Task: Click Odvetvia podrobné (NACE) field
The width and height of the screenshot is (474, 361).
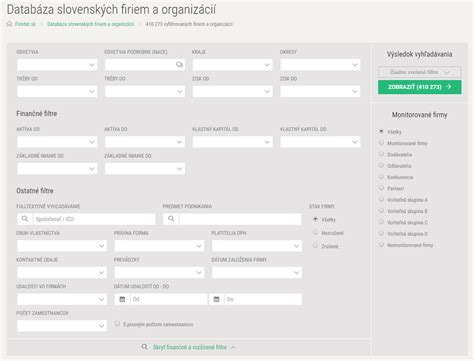Action: pyautogui.click(x=145, y=65)
